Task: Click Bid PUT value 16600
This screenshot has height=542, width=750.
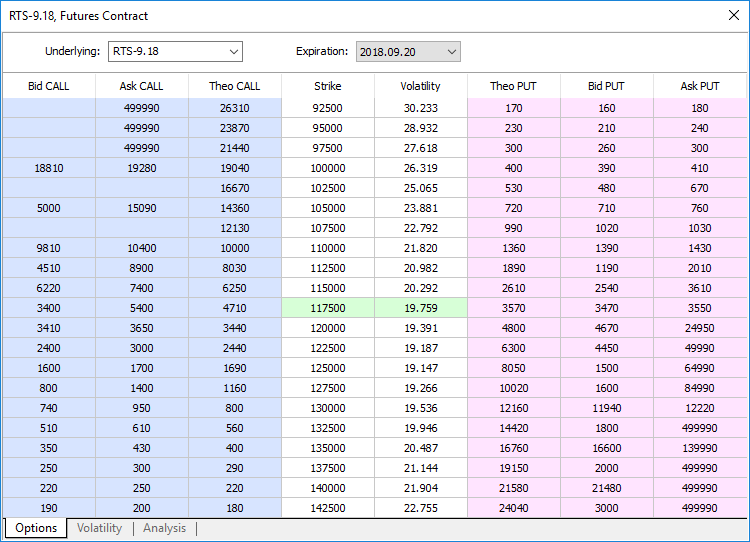Action: [x=606, y=448]
